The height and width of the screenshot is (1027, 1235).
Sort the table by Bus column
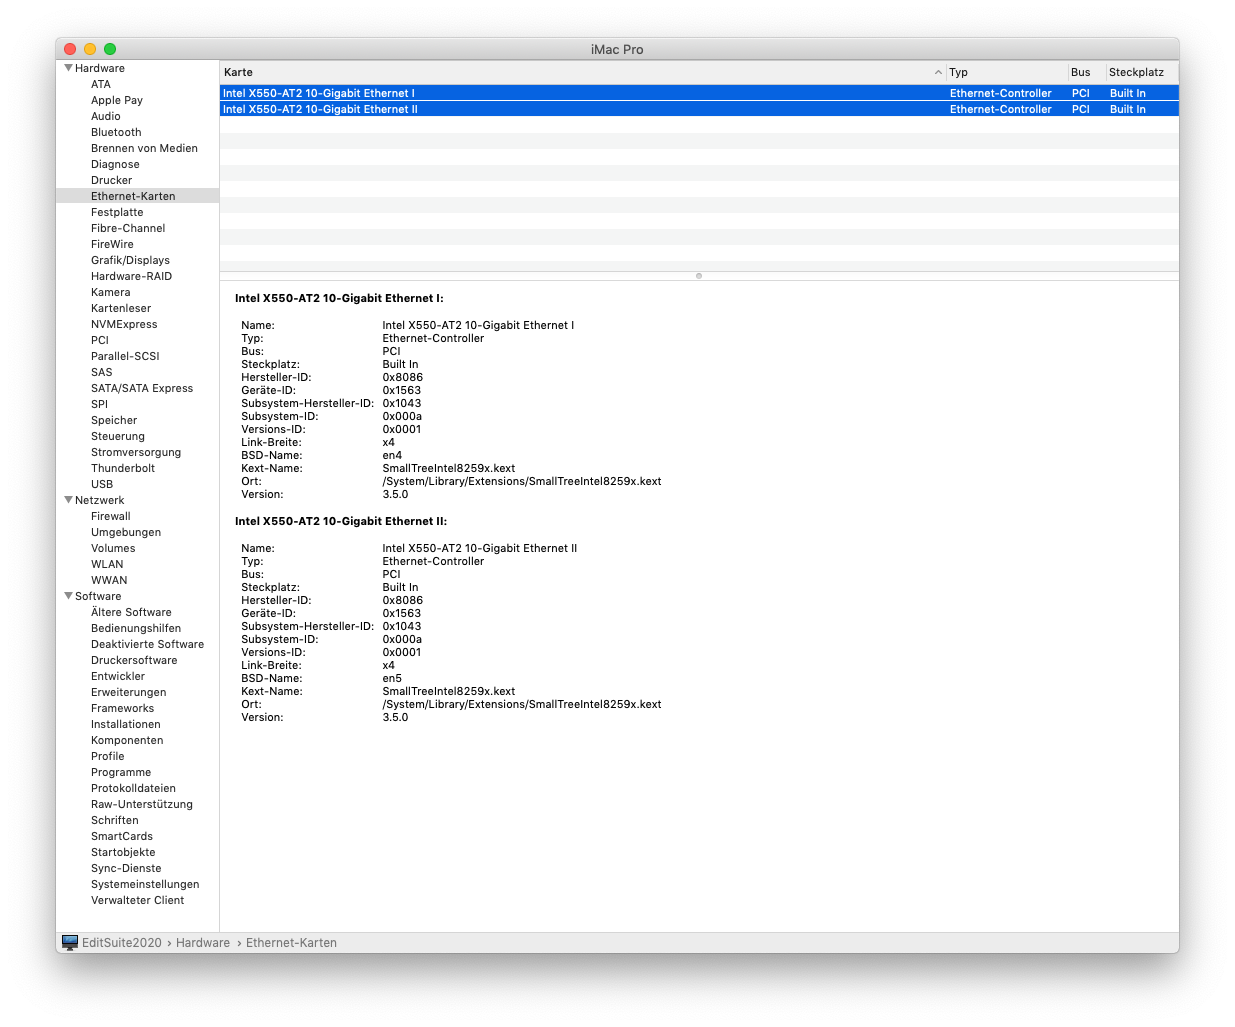(1086, 72)
